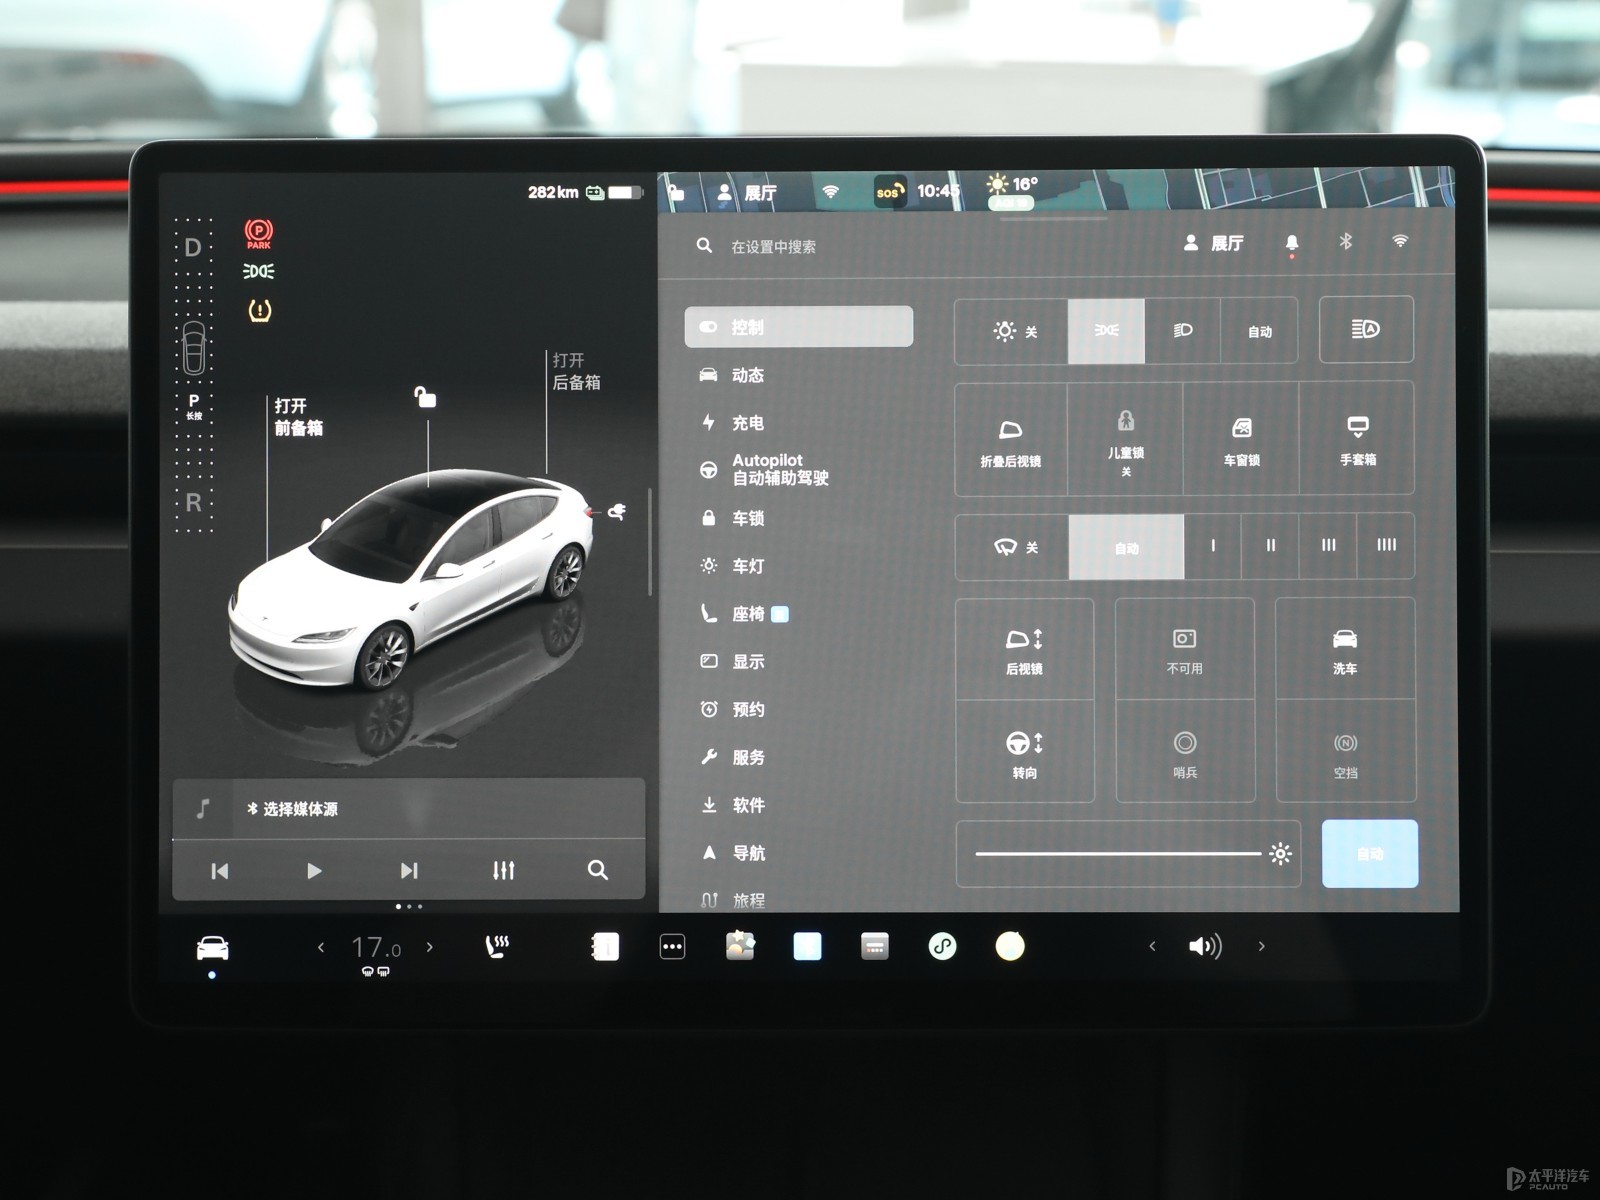The height and width of the screenshot is (1200, 1600).
Task: Open the 手套箱 glovebox
Action: point(1357,440)
